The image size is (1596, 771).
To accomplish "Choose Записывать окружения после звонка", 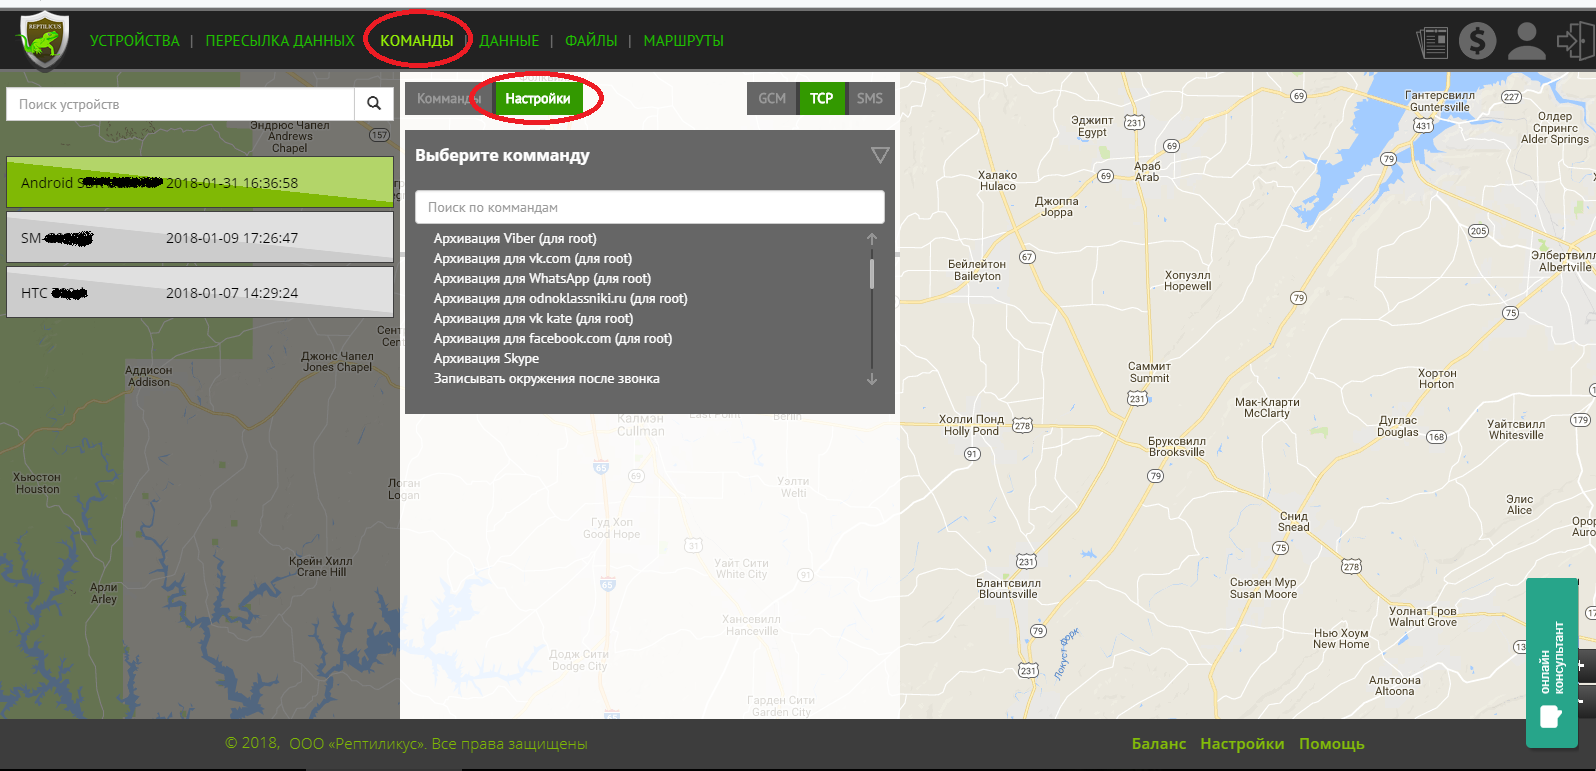I will [547, 378].
